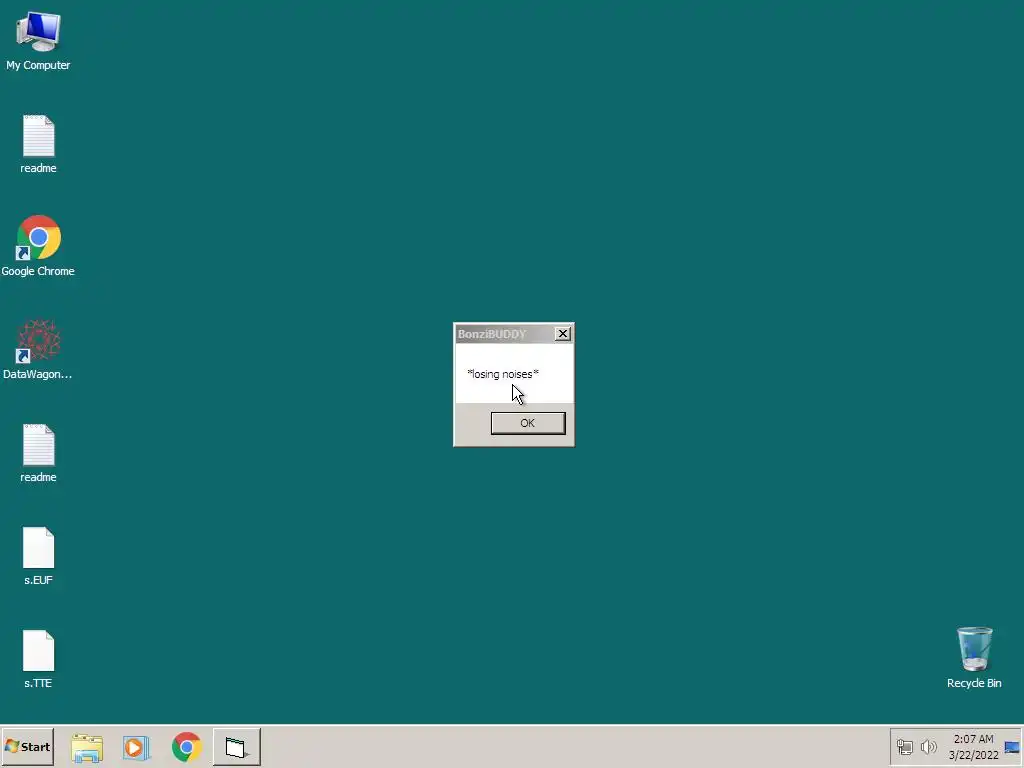Click the '*losing noises*' message text
This screenshot has width=1024, height=768.
503,374
